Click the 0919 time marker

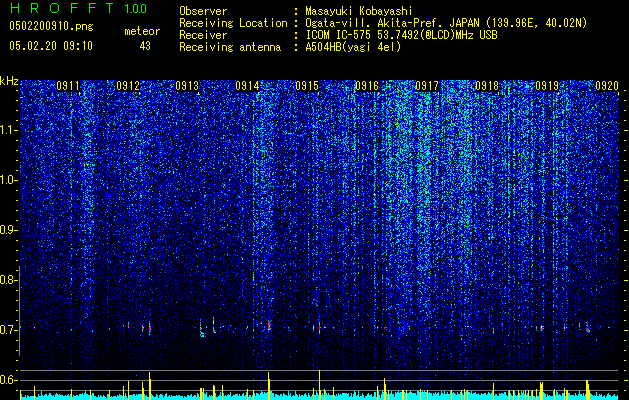click(547, 86)
